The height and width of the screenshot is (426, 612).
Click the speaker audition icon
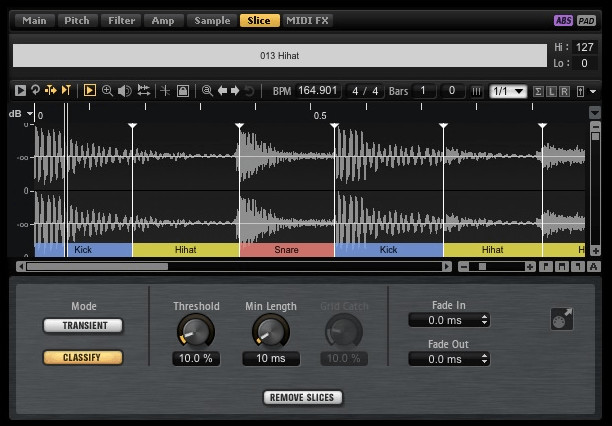tap(125, 91)
